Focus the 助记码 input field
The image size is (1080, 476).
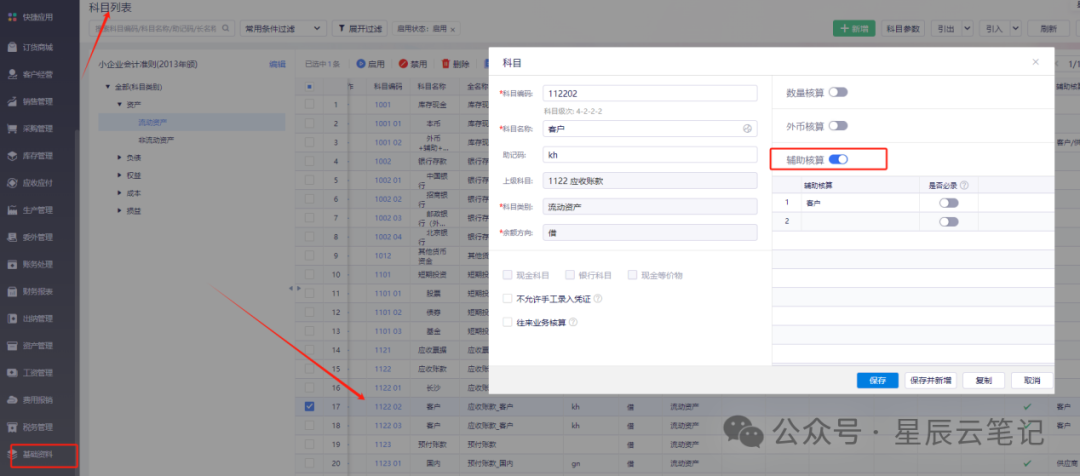pyautogui.click(x=650, y=154)
